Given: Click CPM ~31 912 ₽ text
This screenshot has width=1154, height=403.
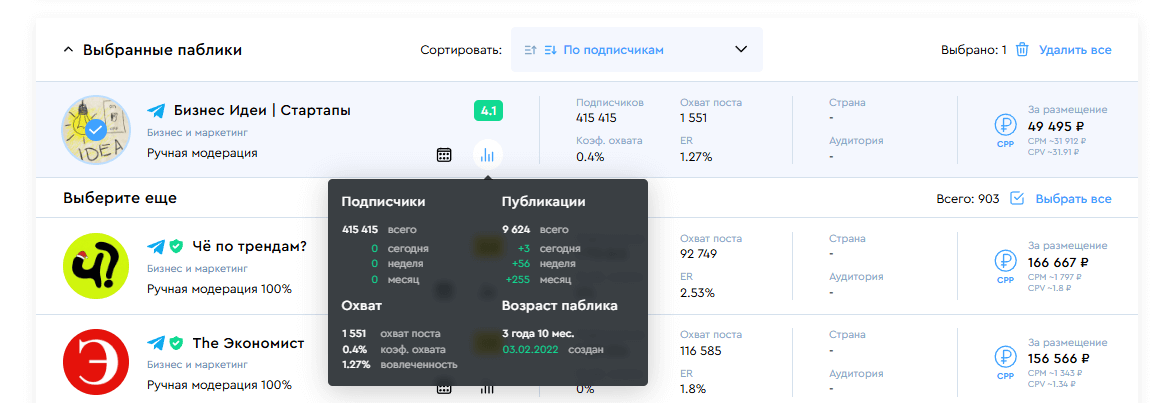Looking at the screenshot, I should coord(1058,141).
